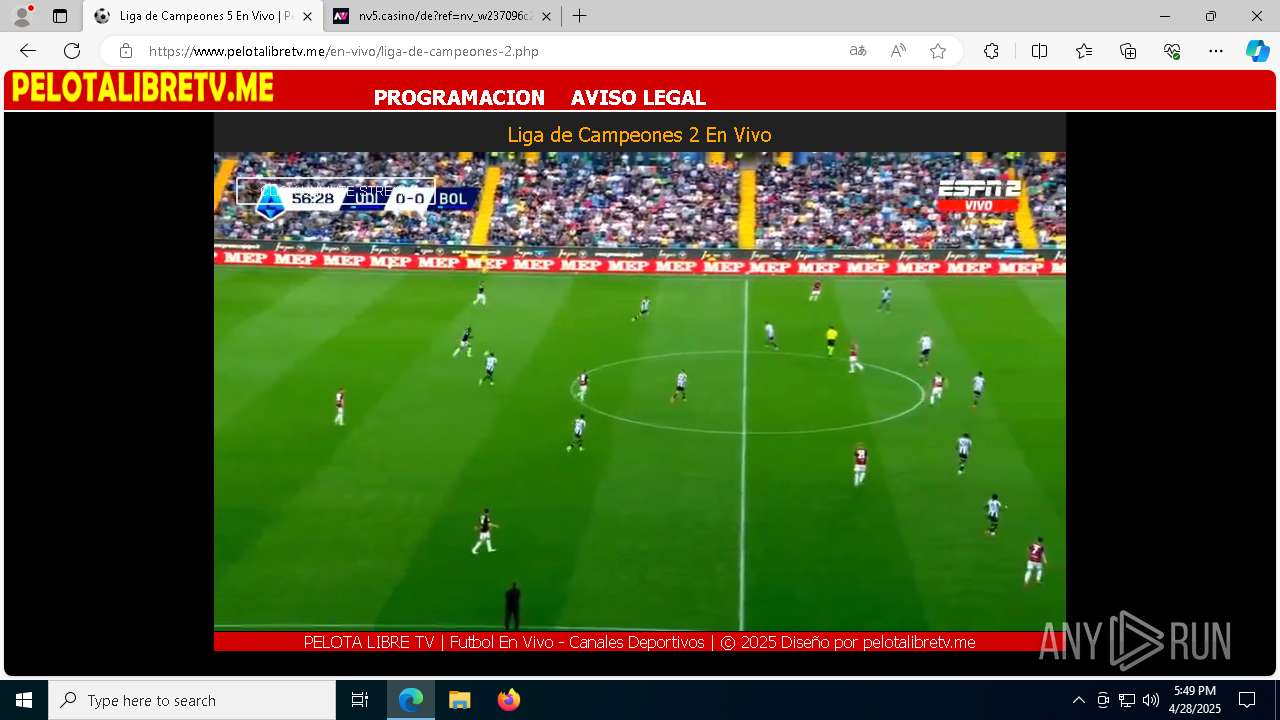Launch Firefox from the taskbar
This screenshot has width=1280, height=720.
coord(509,700)
